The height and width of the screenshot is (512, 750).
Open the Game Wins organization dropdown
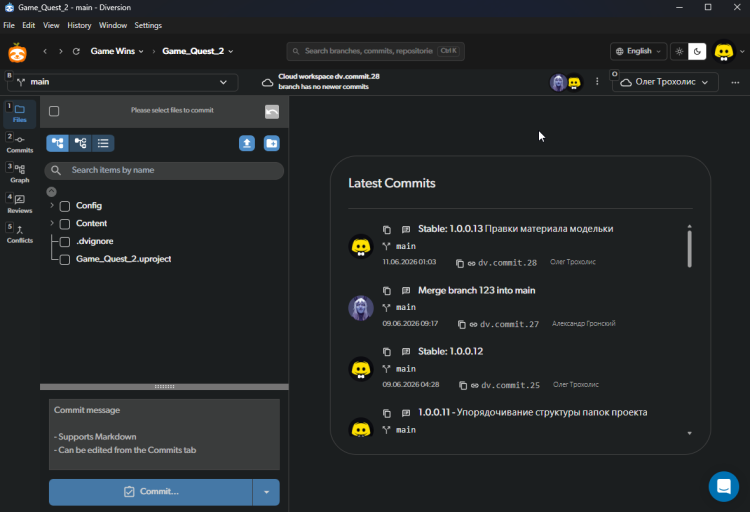pos(117,51)
